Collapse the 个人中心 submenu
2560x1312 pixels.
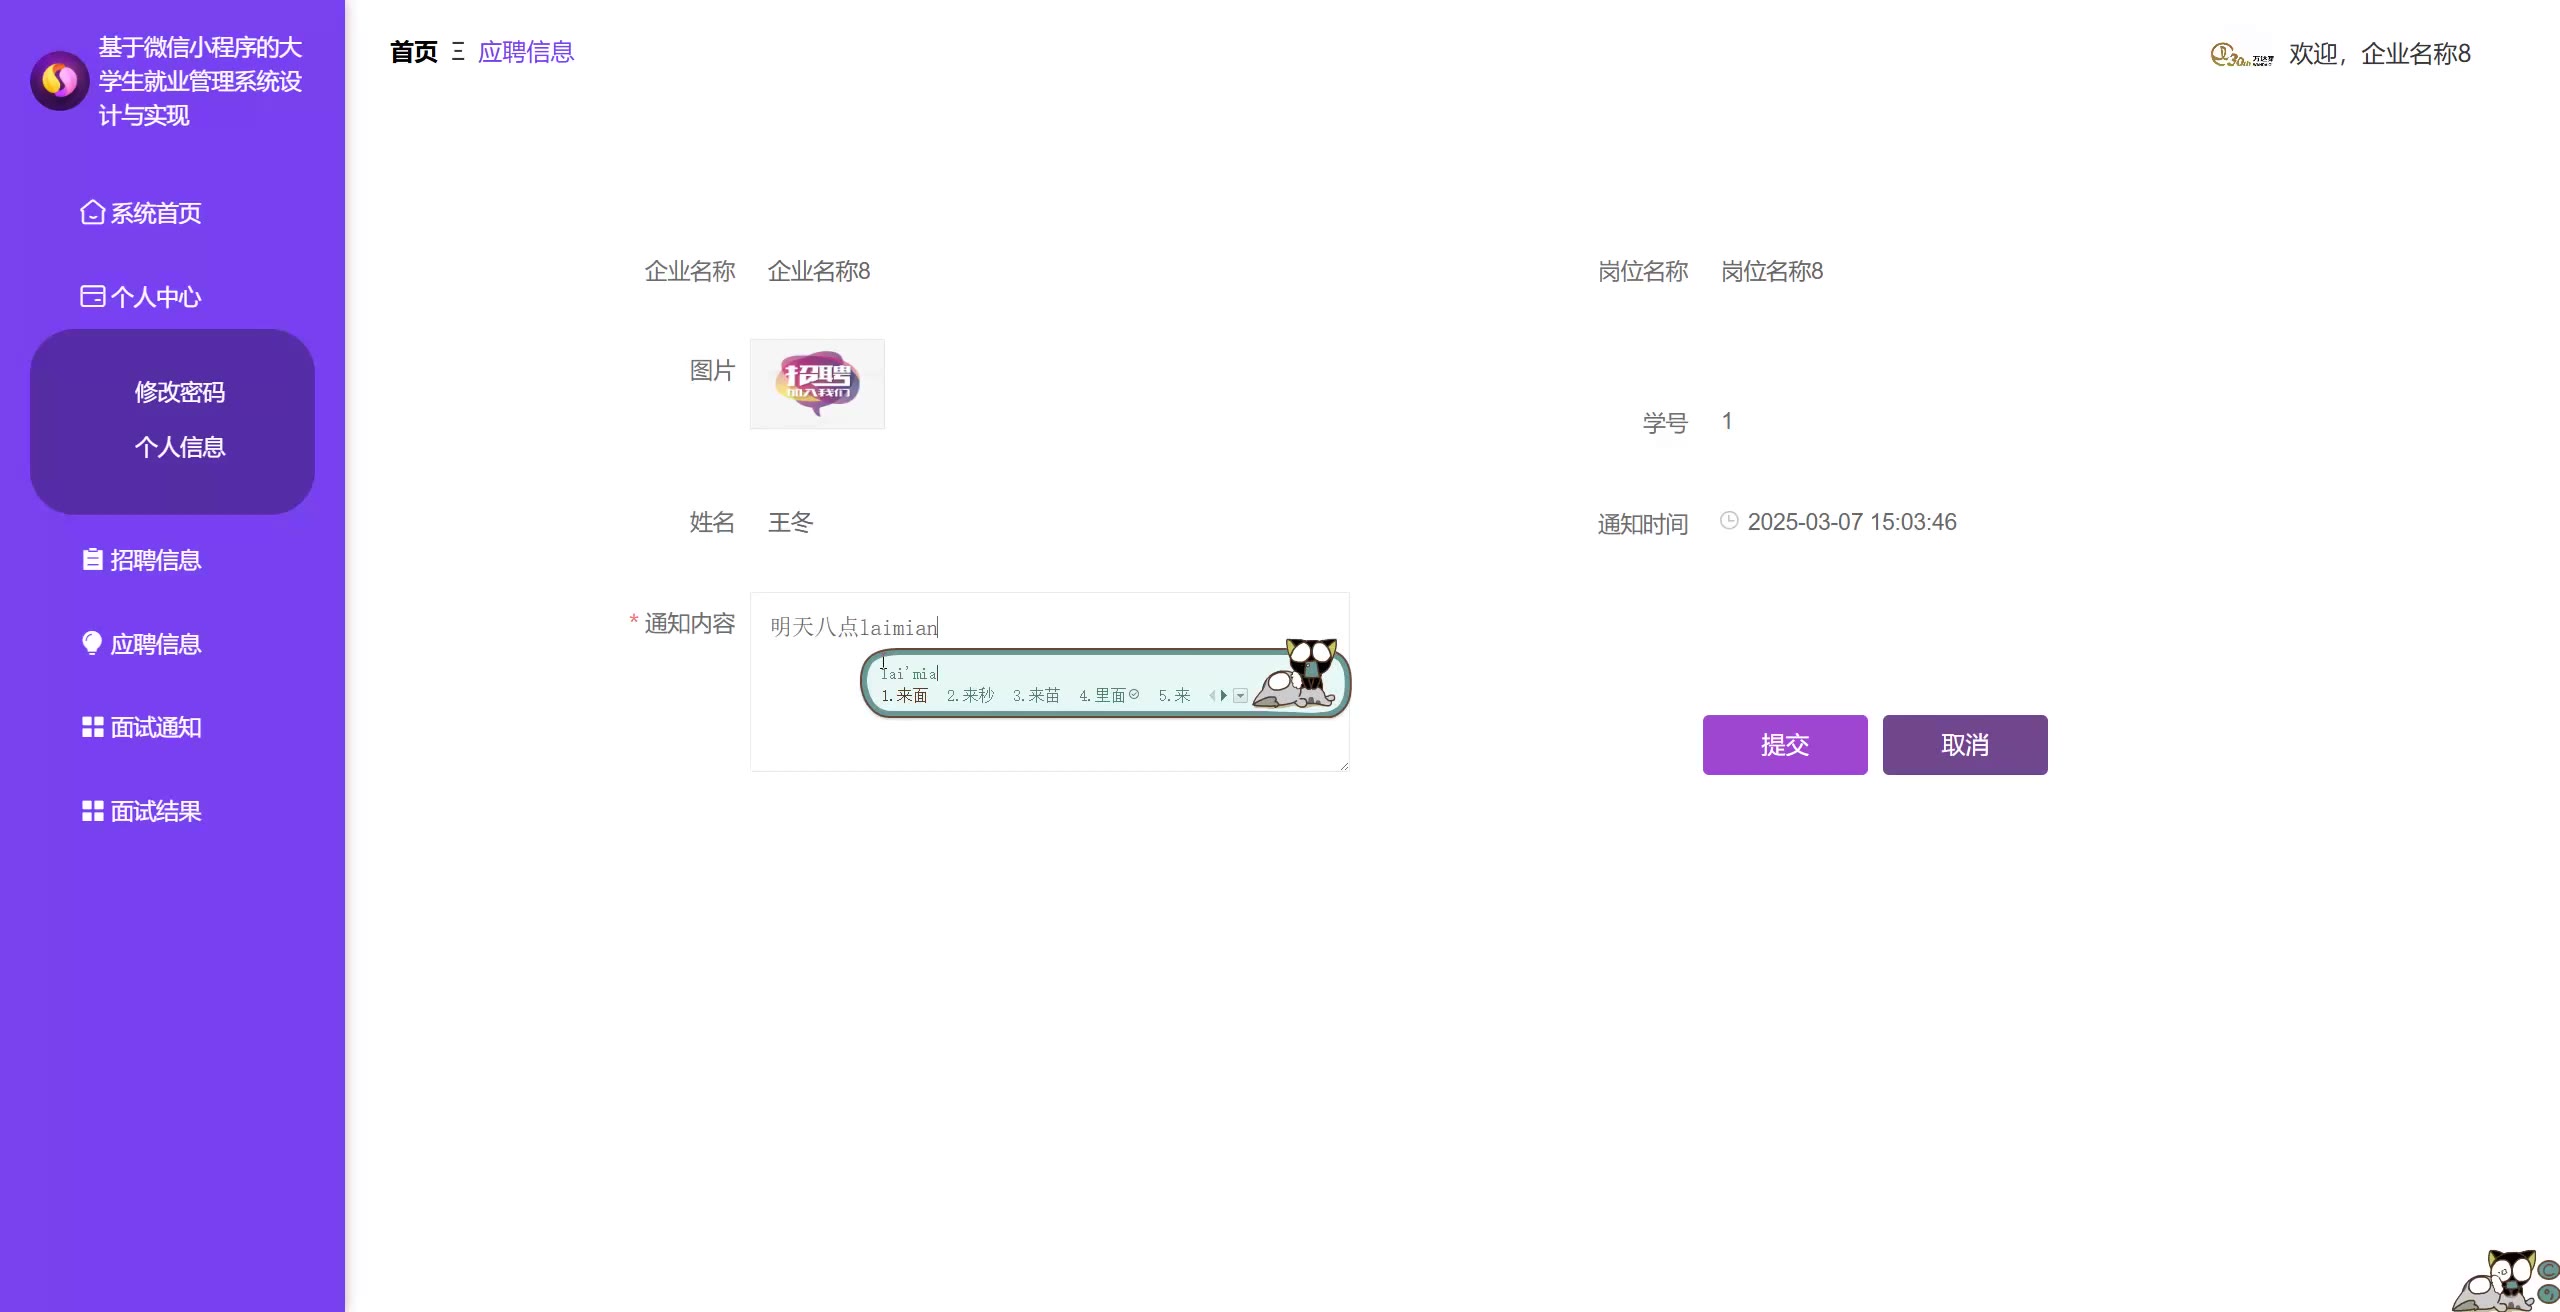[155, 297]
